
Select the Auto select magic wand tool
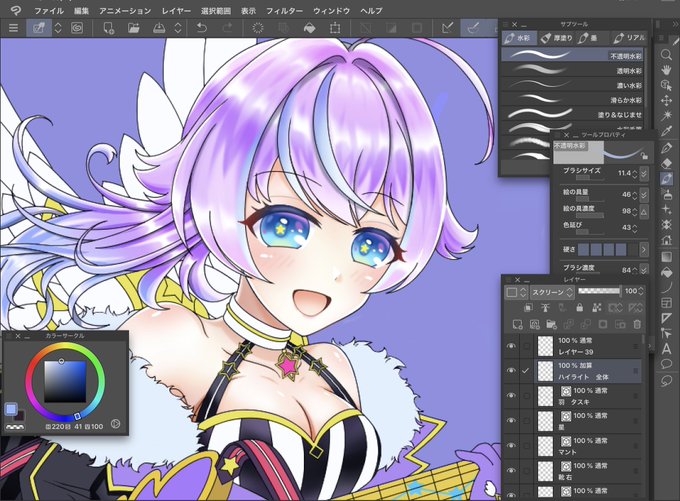pyautogui.click(x=667, y=116)
